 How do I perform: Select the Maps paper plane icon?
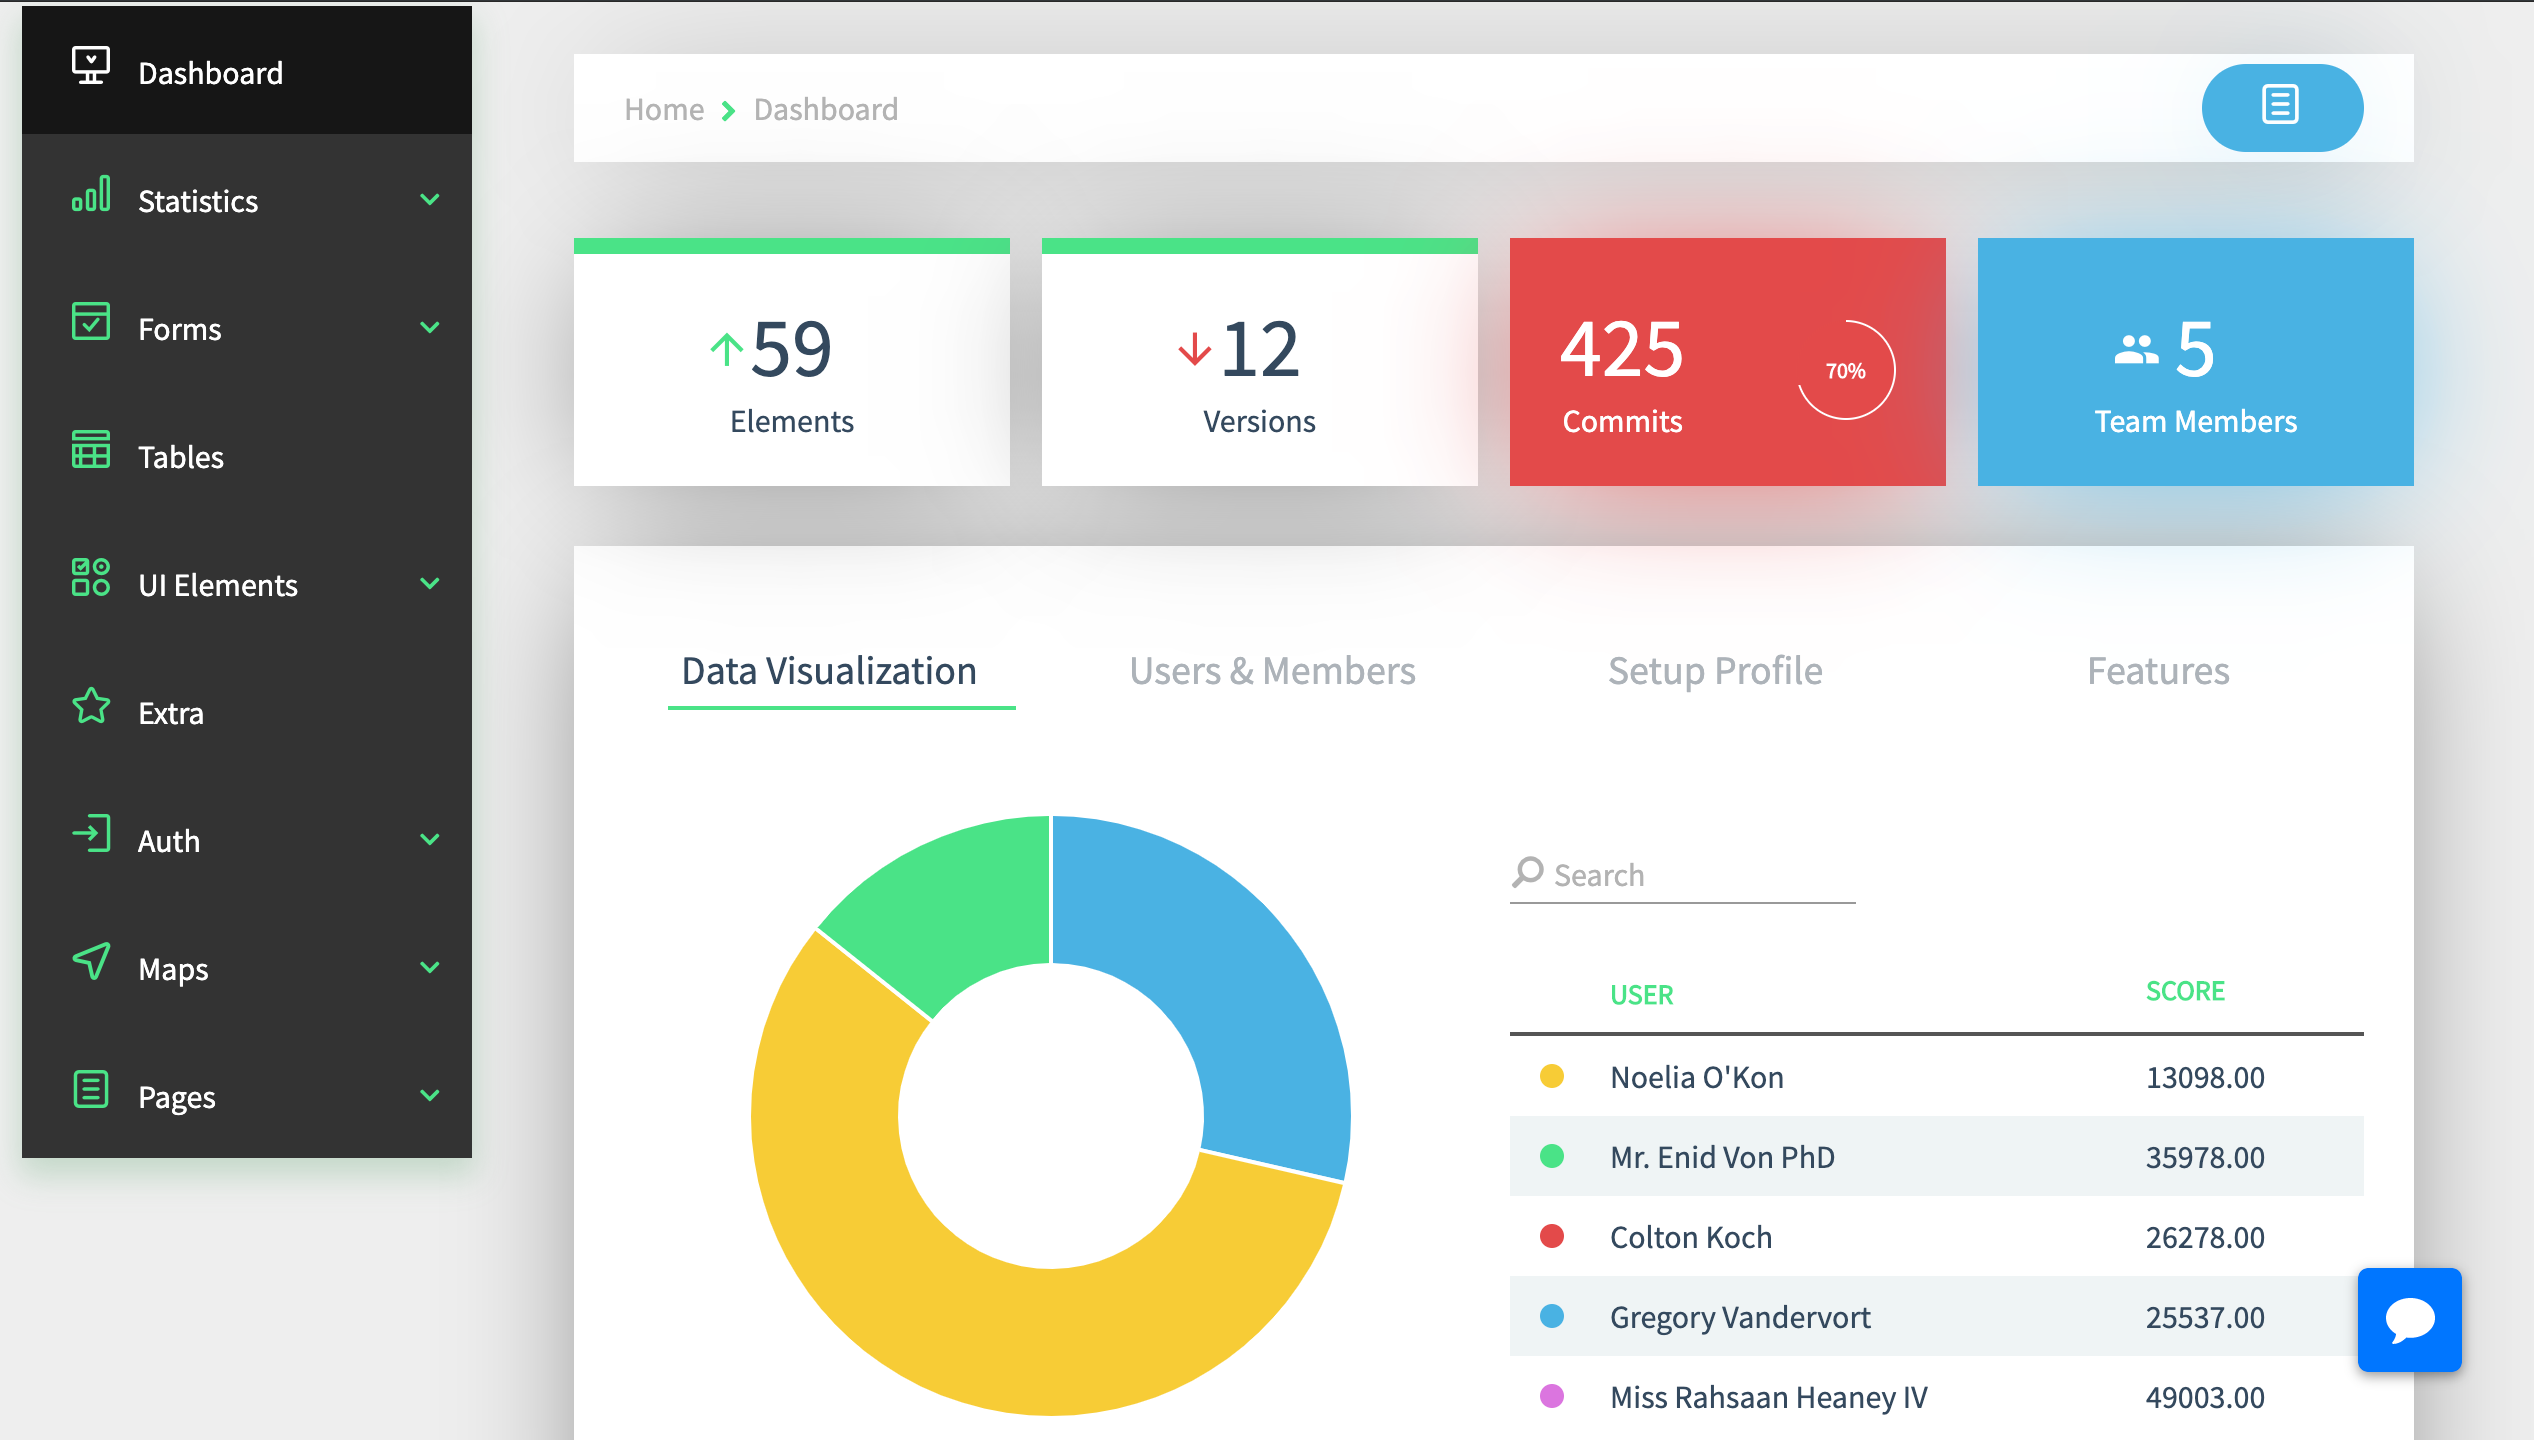pyautogui.click(x=91, y=963)
